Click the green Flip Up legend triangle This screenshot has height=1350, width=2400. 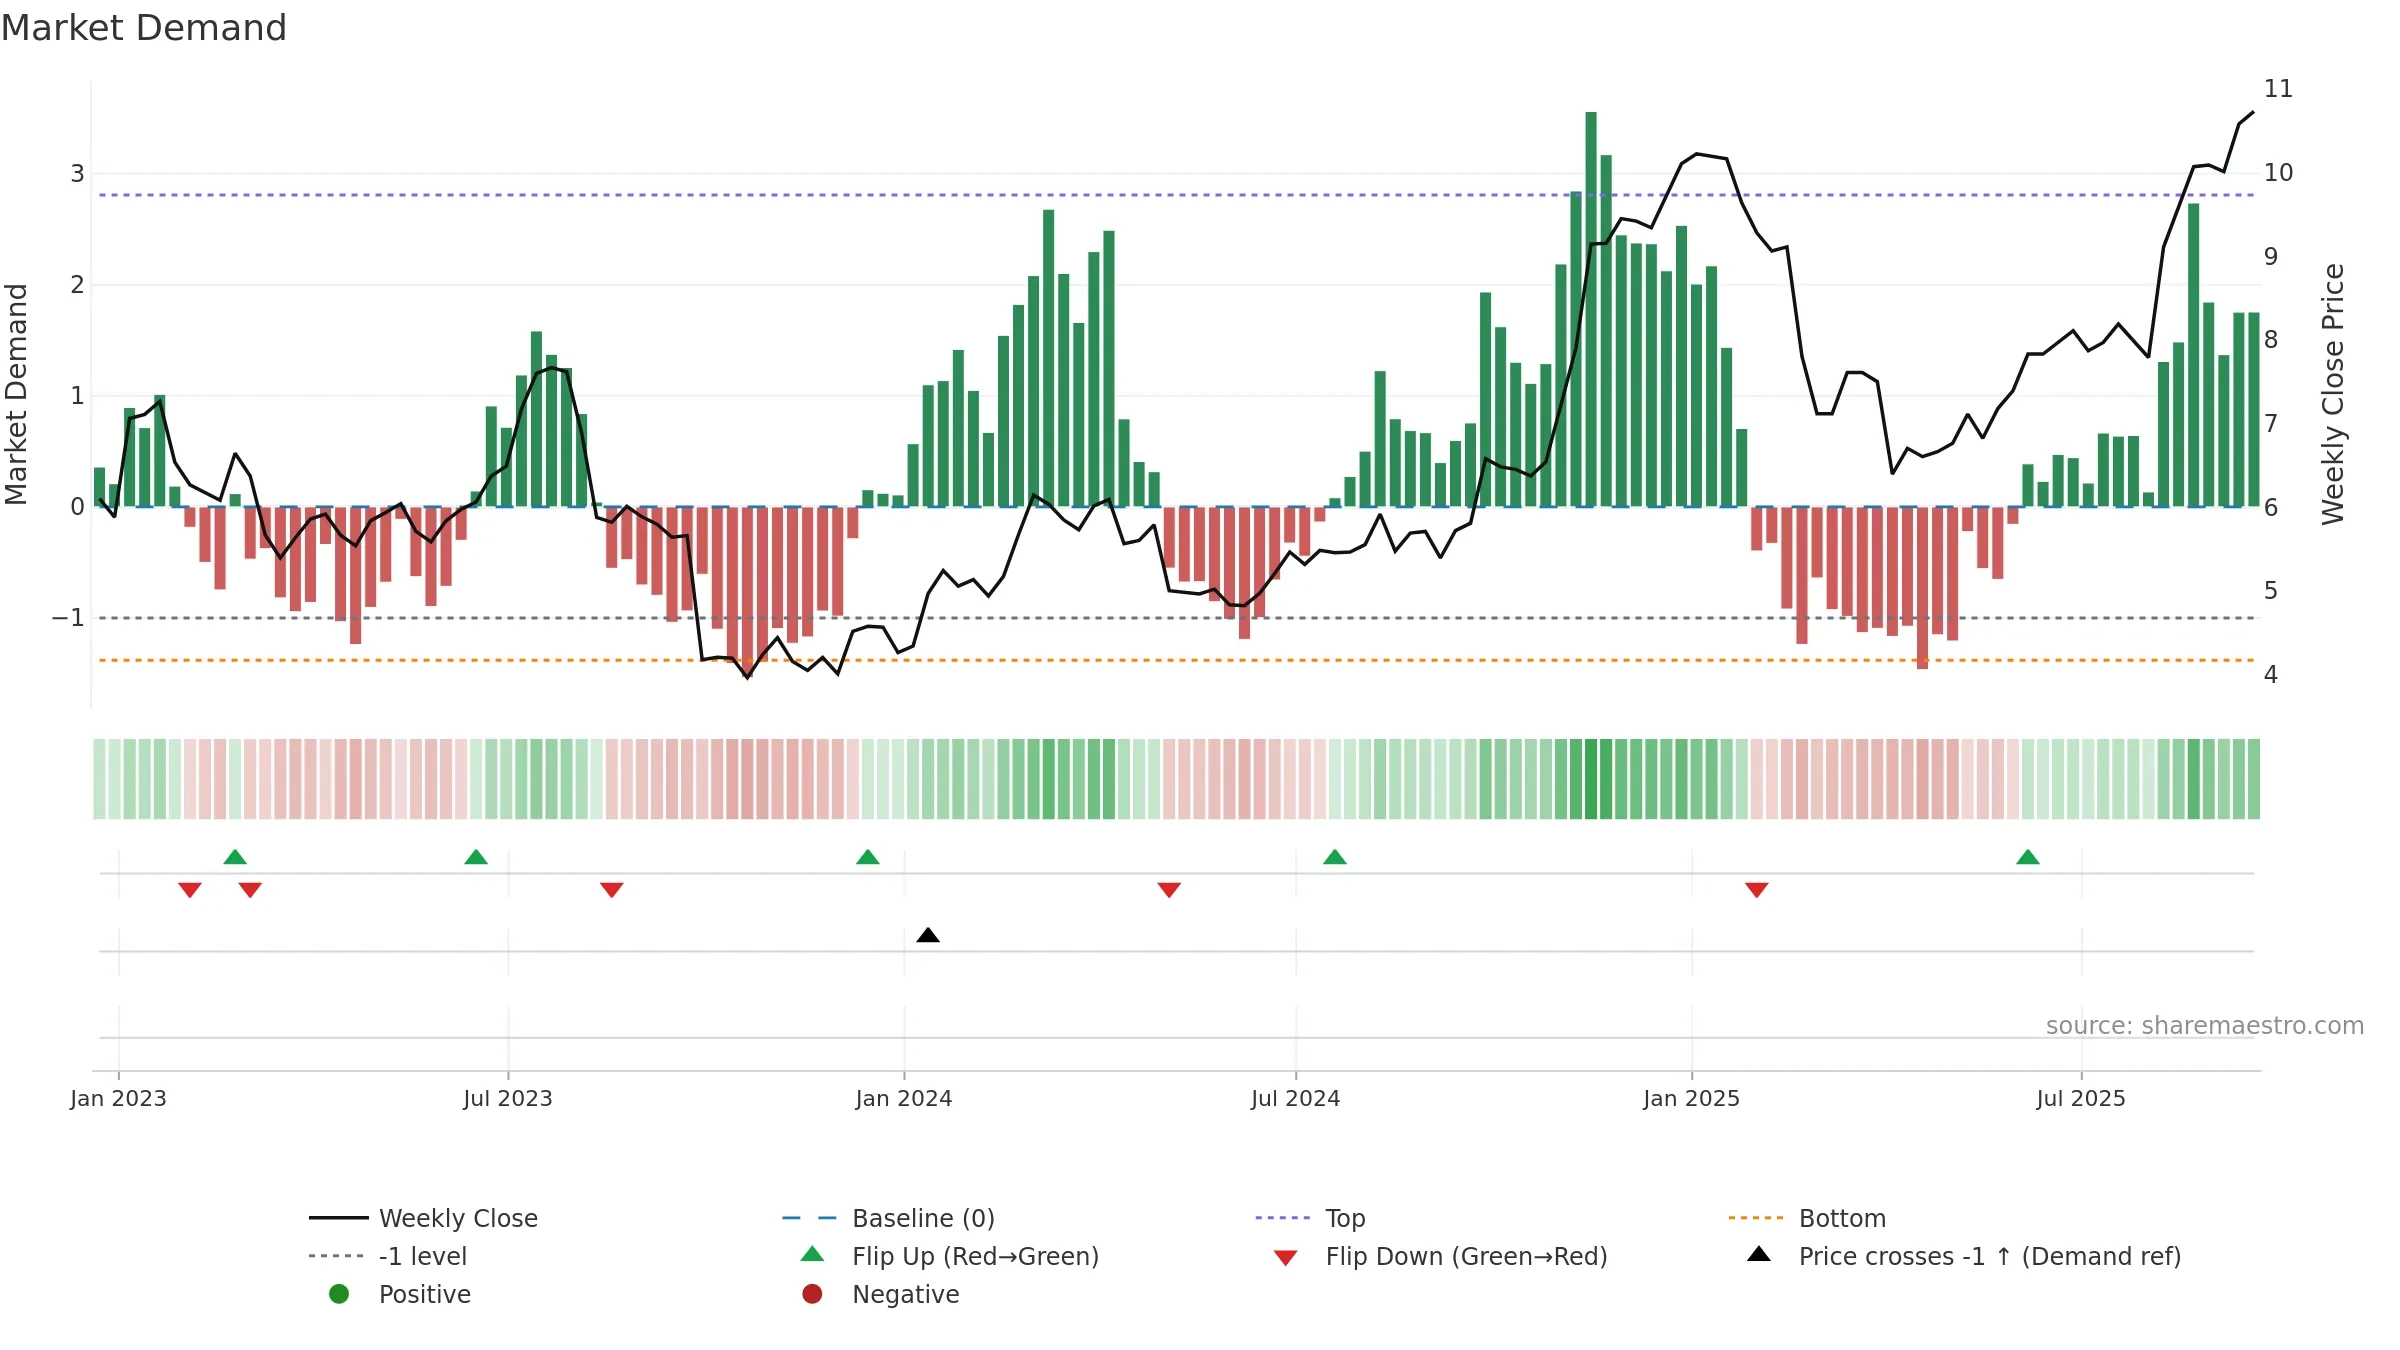[813, 1254]
